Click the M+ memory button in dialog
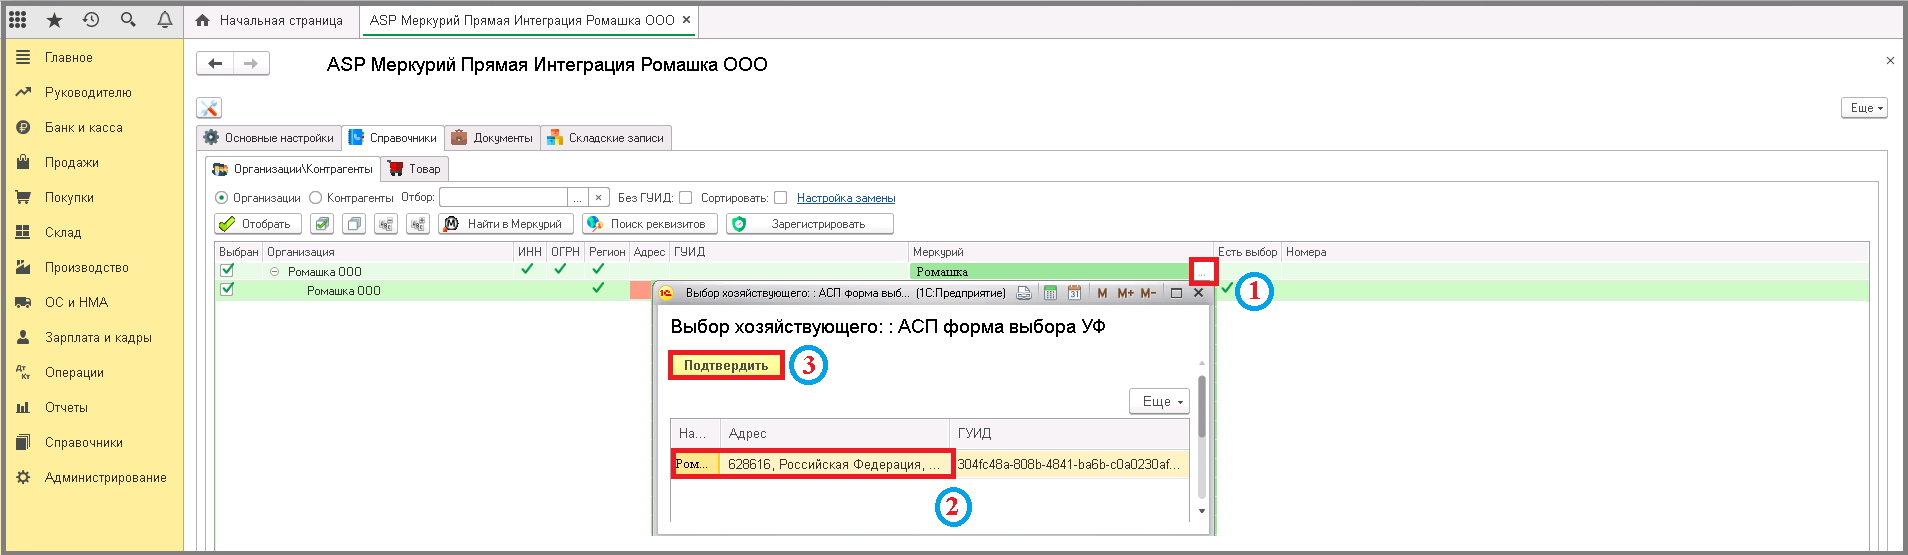The width and height of the screenshot is (1908, 555). (1125, 293)
